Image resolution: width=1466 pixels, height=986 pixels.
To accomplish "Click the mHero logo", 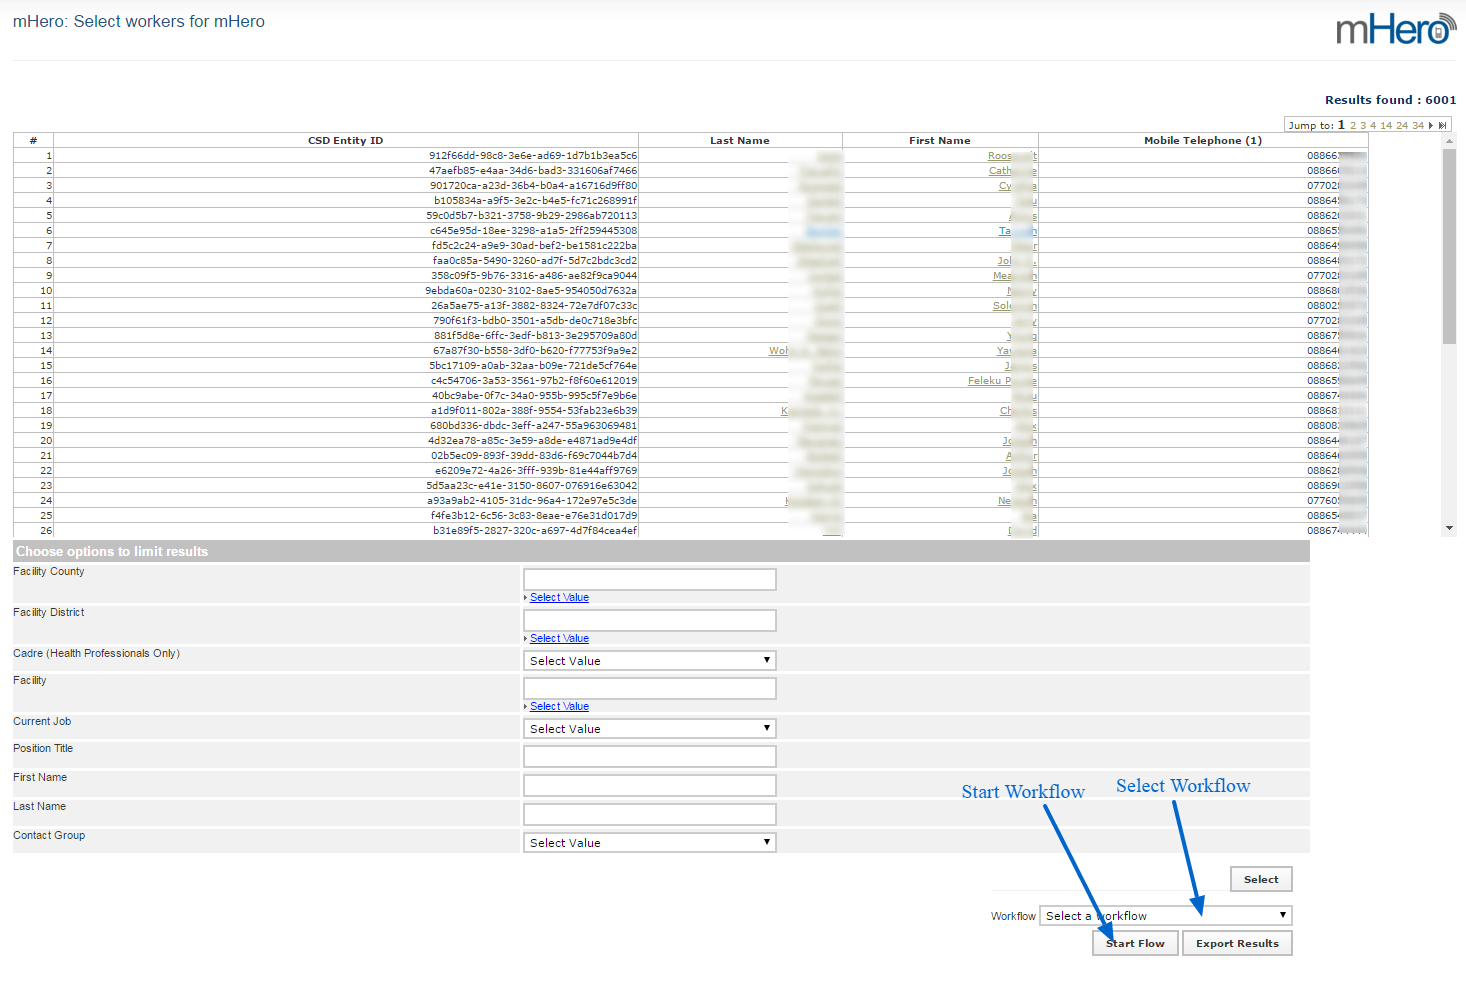I will click(x=1396, y=29).
